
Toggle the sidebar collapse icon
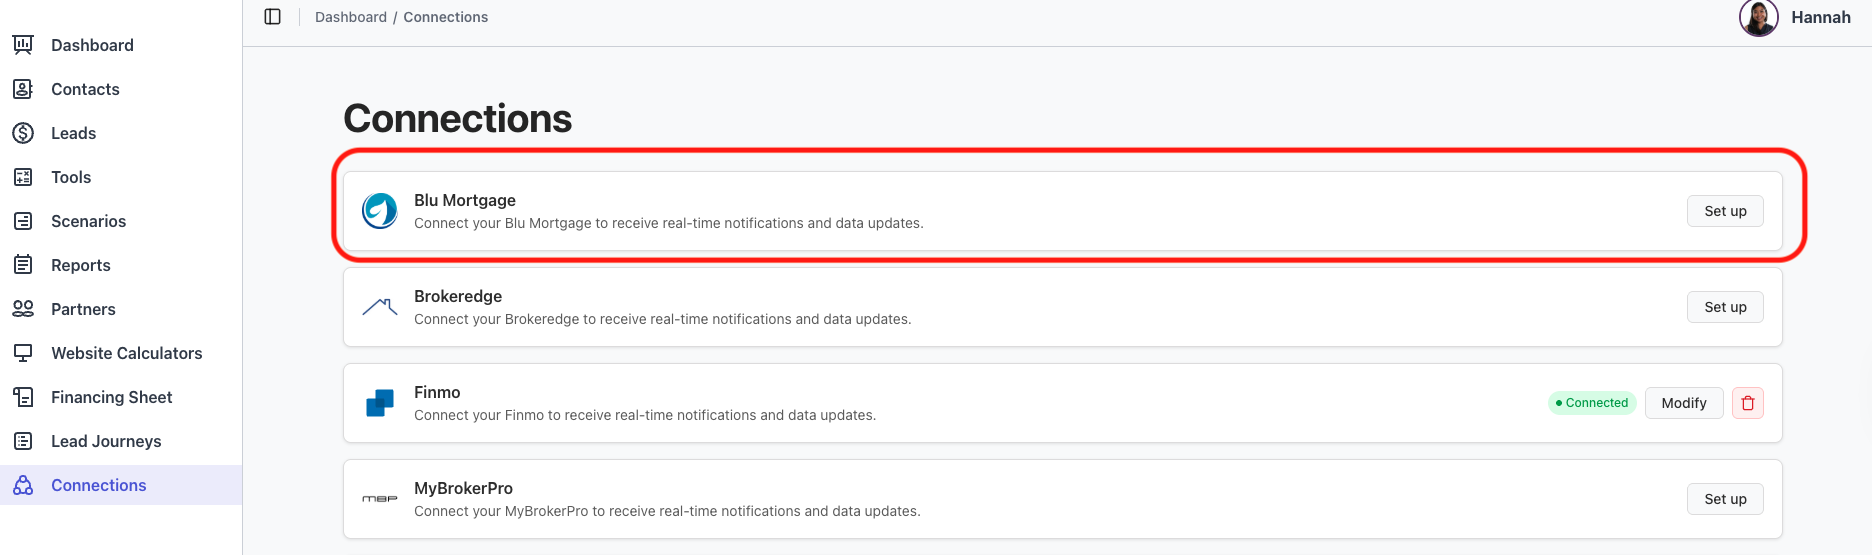(x=272, y=17)
